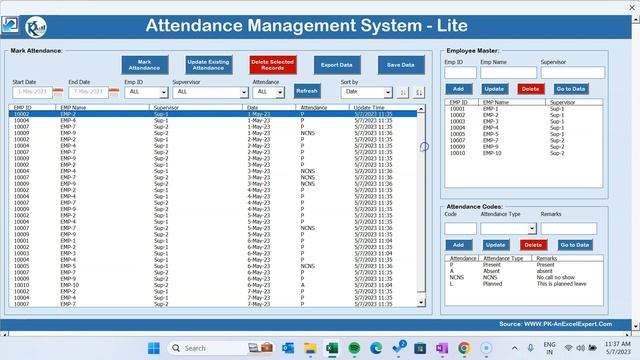The width and height of the screenshot is (640, 360).
Task: Click ENG IN language indicator
Action: coord(549,348)
